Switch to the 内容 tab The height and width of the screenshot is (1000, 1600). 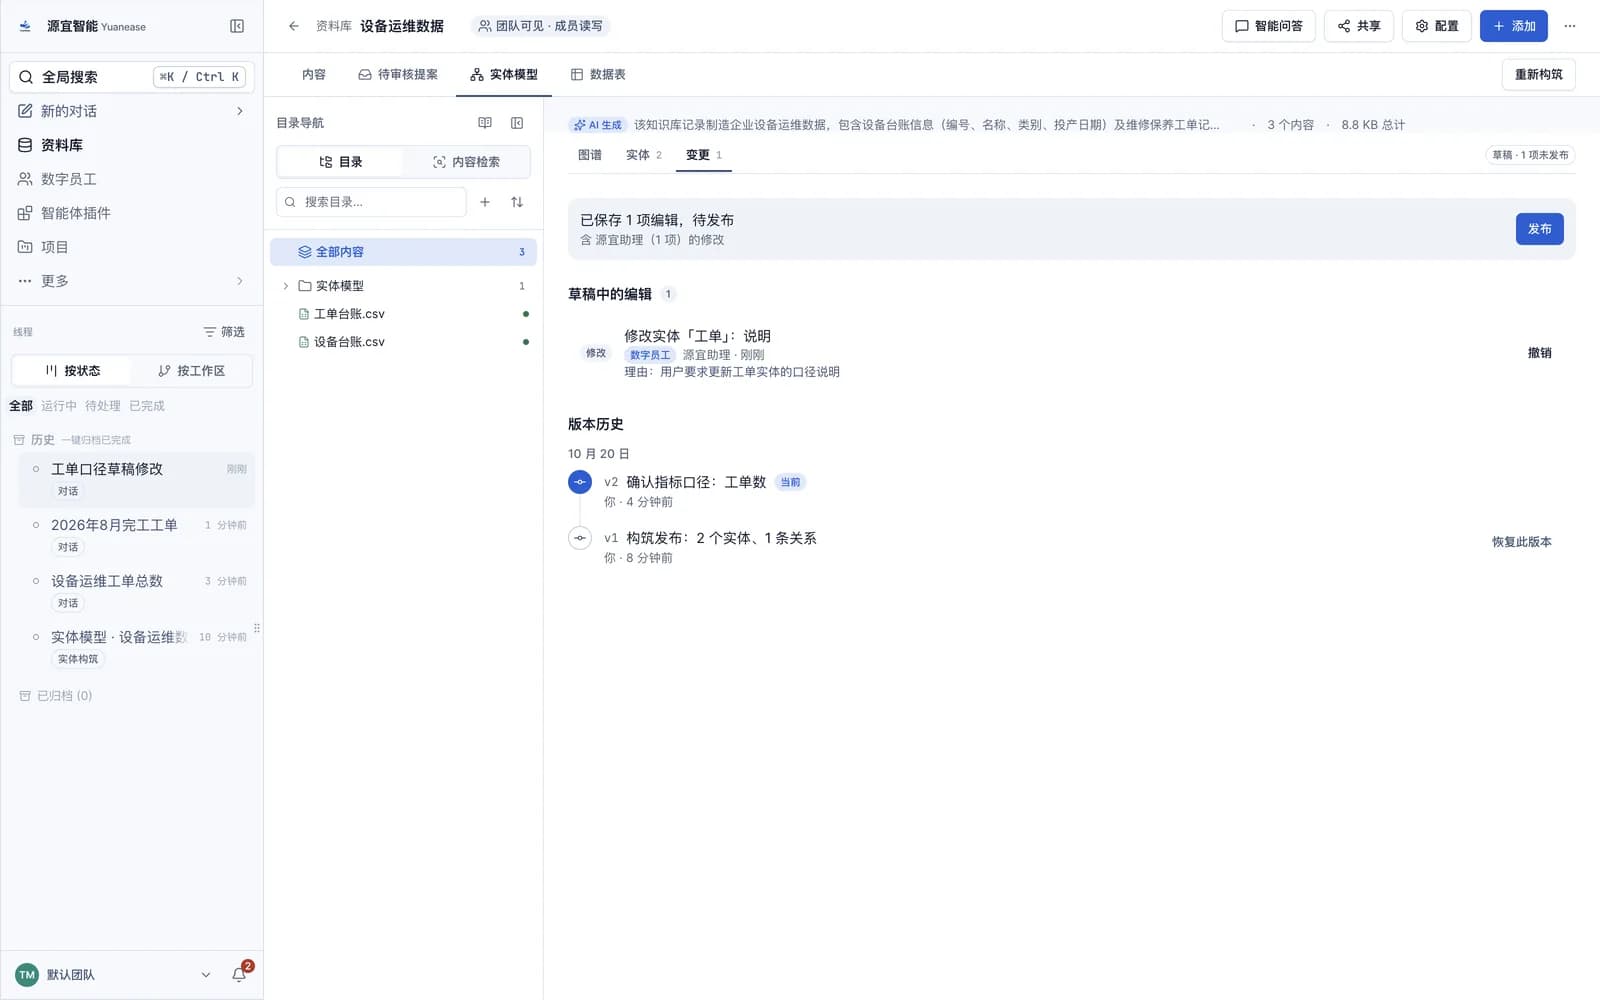[314, 75]
